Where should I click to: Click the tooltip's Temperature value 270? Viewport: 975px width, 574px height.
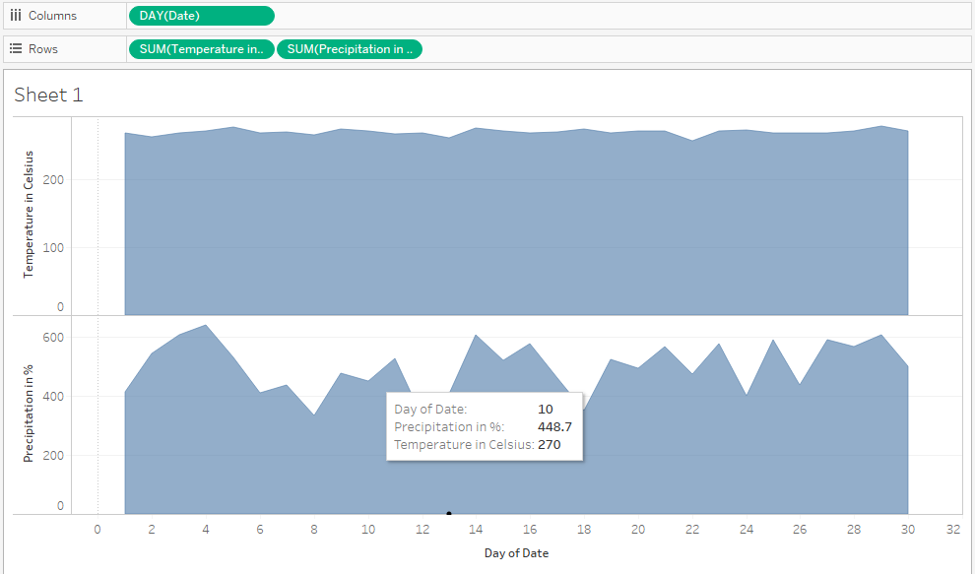pyautogui.click(x=549, y=445)
